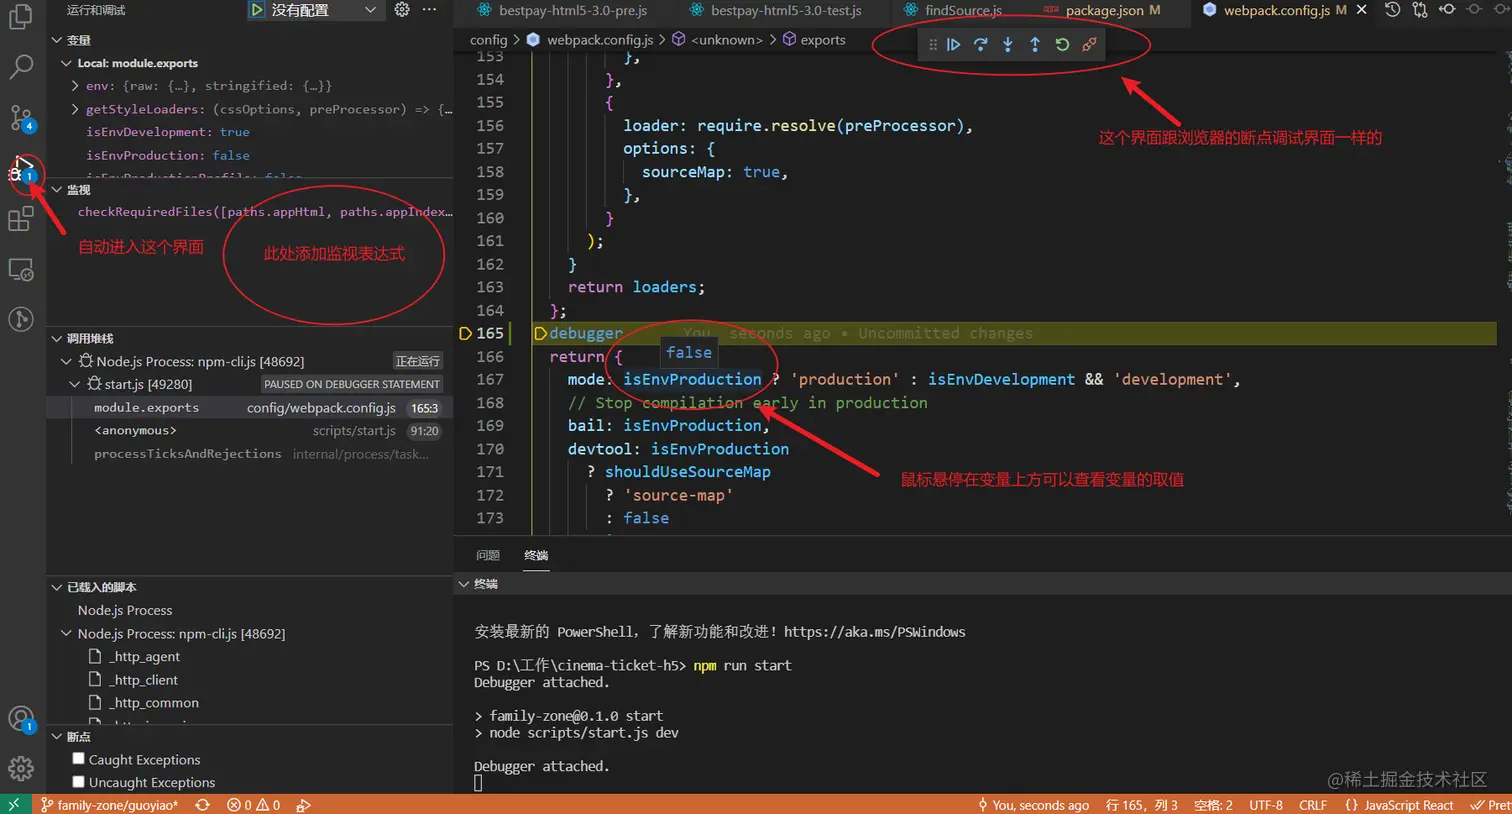Select the <anonymous> call stack frame
This screenshot has width=1512, height=814.
pos(250,431)
